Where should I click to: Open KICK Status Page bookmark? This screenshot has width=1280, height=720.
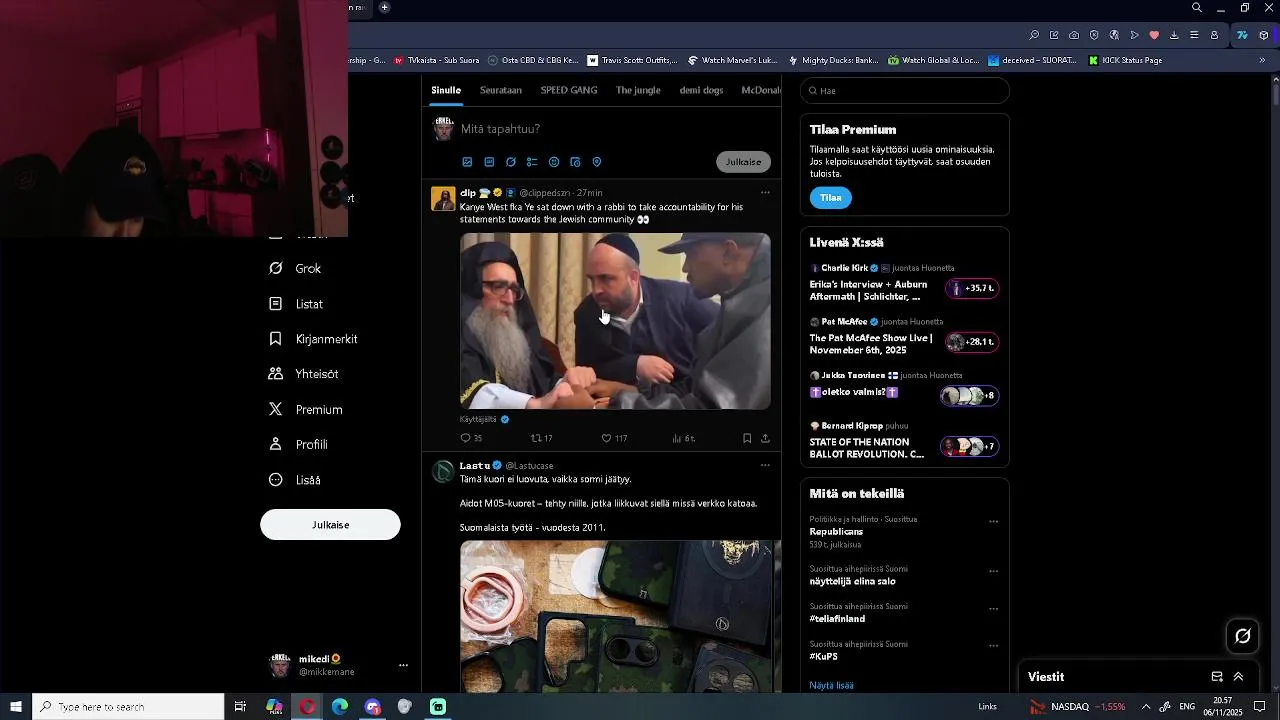pos(1125,60)
